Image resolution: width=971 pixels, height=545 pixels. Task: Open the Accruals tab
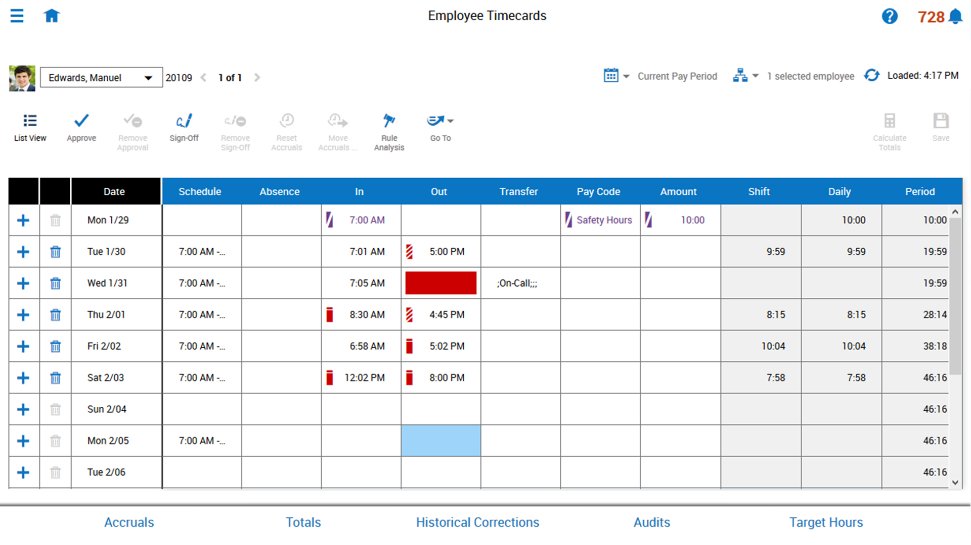click(x=129, y=522)
